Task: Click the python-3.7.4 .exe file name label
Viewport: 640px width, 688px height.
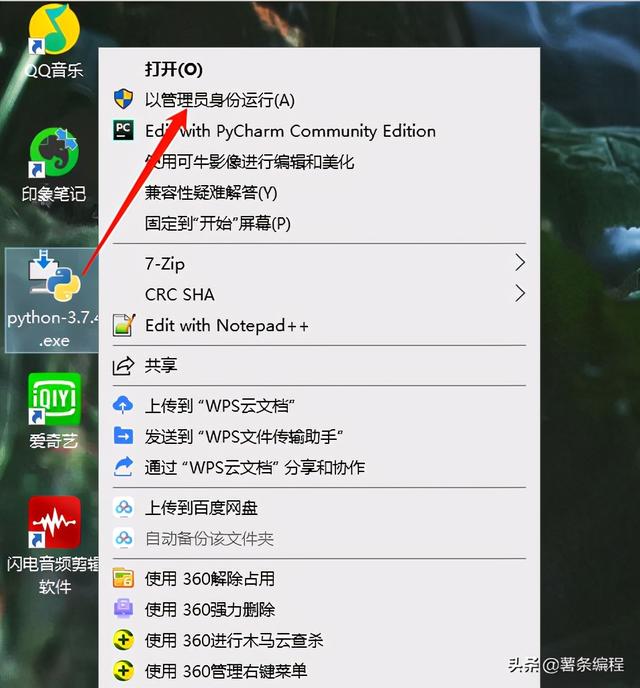Action: pyautogui.click(x=54, y=329)
